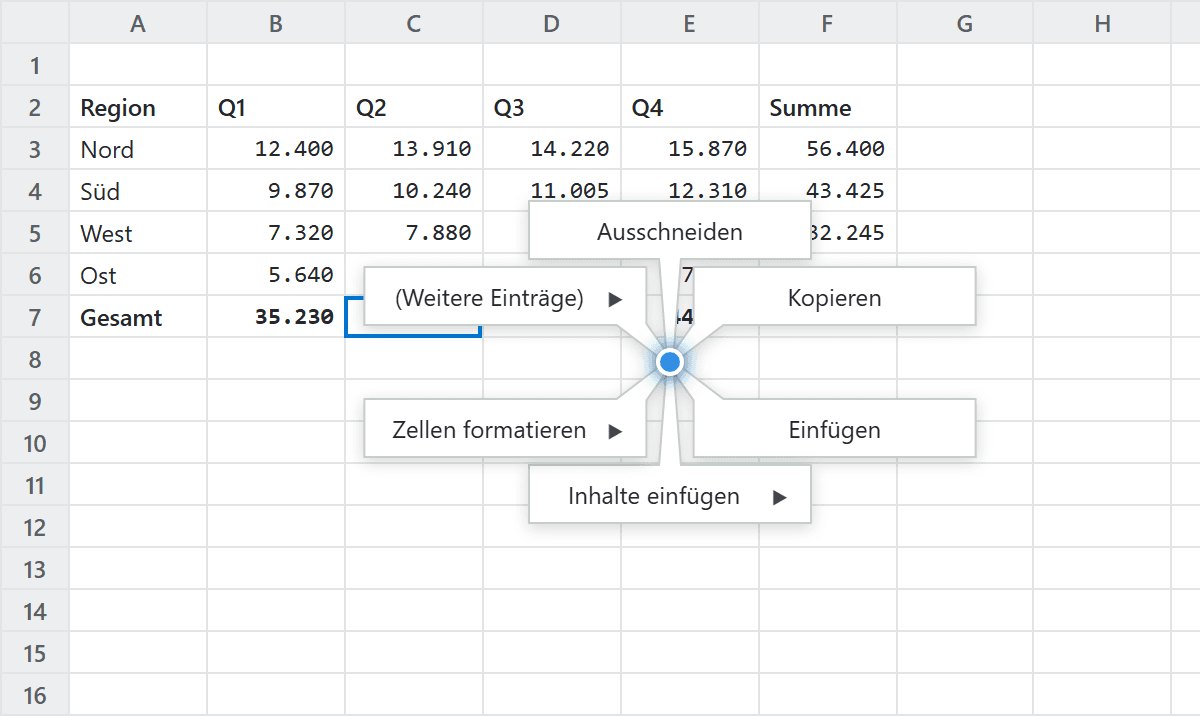Select column A header
1200x716 pixels.
[138, 24]
